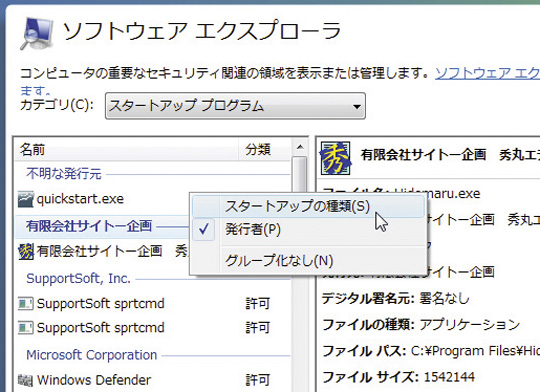Click the first SupportSoft sprtcmd icon
The height and width of the screenshot is (392, 540).
click(26, 304)
